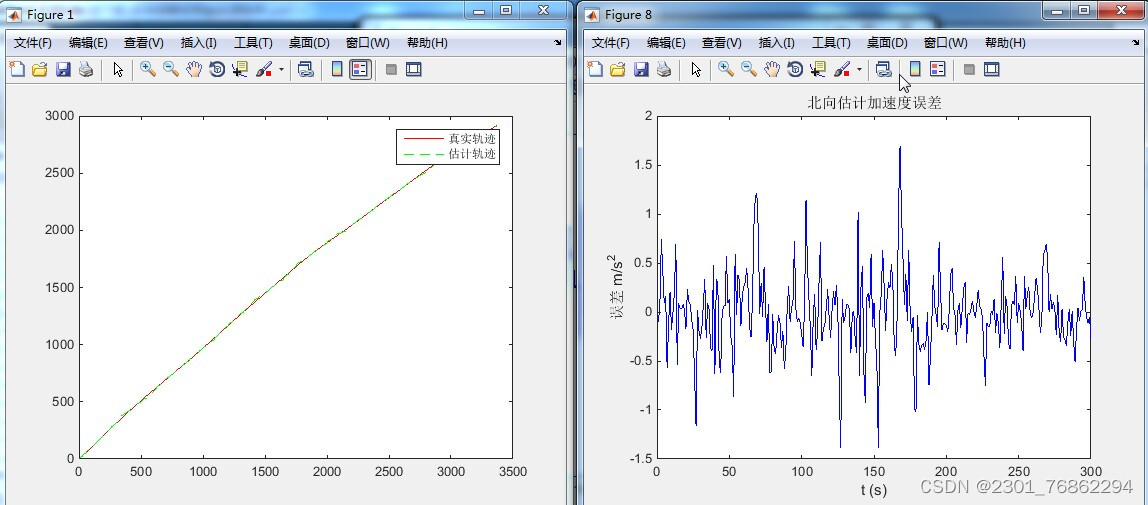This screenshot has height=505, width=1148.
Task: Save Figure 8 using the floppy disk icon
Action: [641, 70]
